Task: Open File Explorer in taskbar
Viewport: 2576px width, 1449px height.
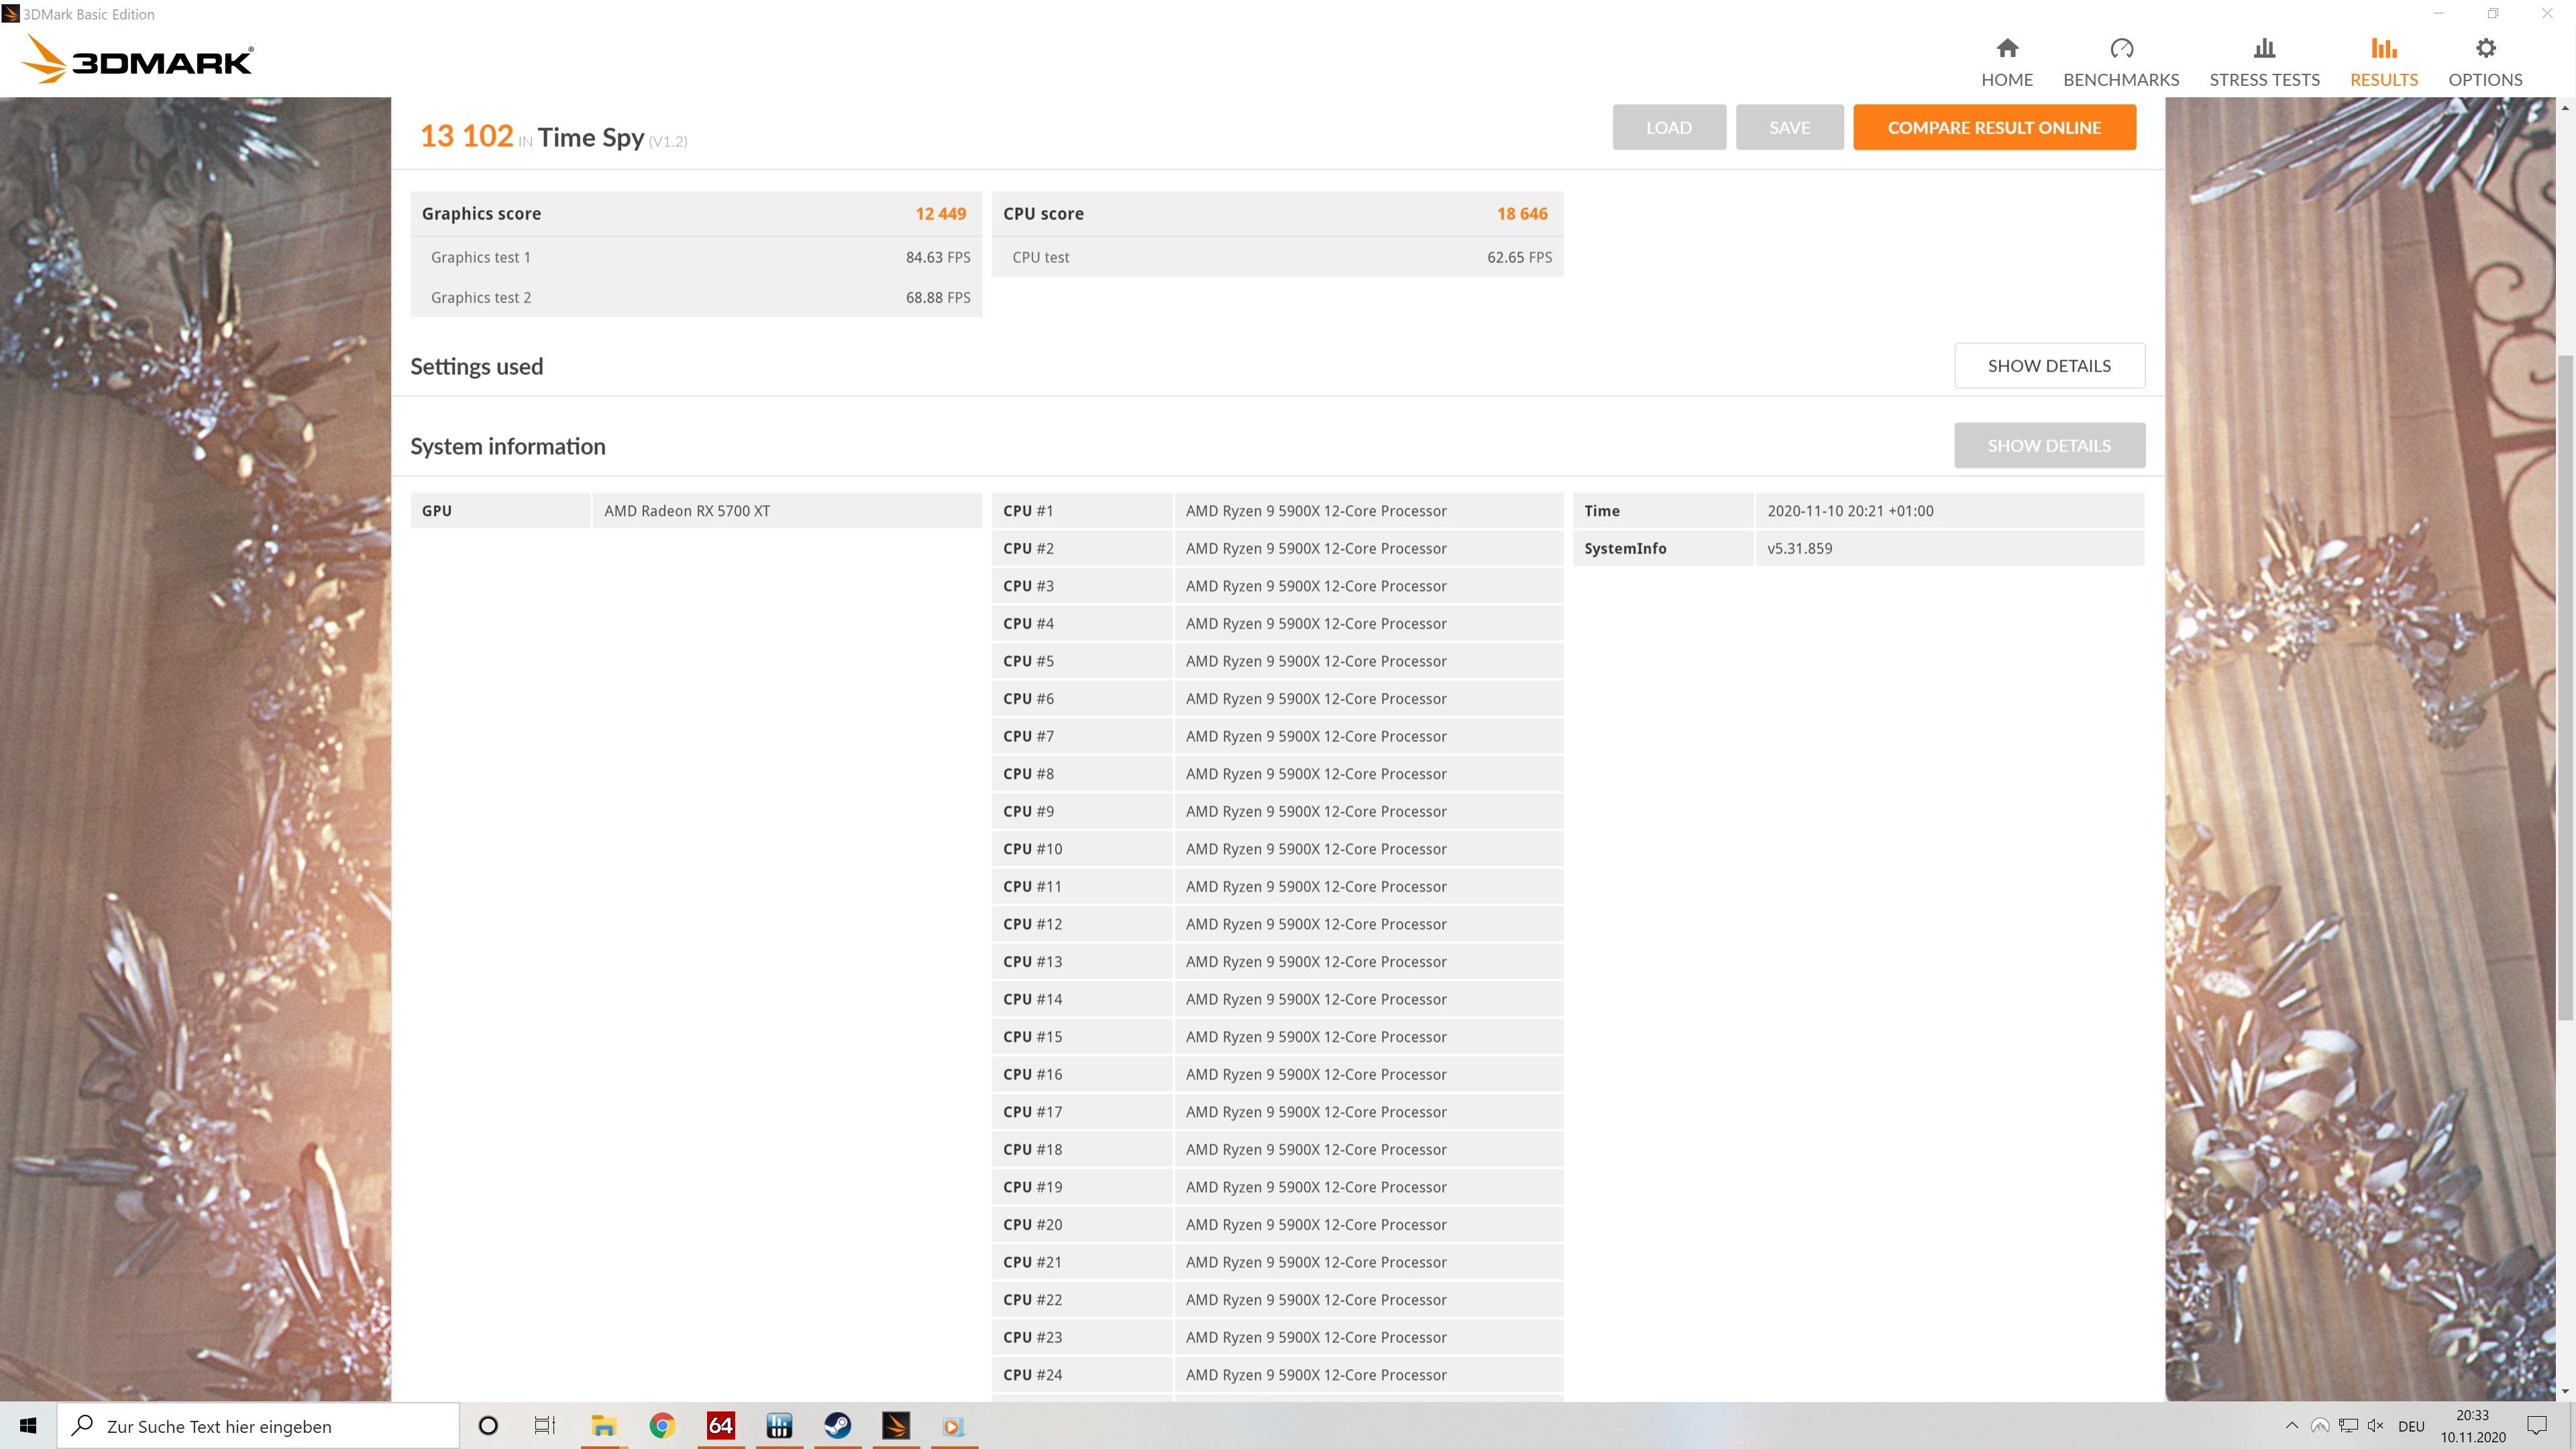Action: click(x=603, y=1425)
